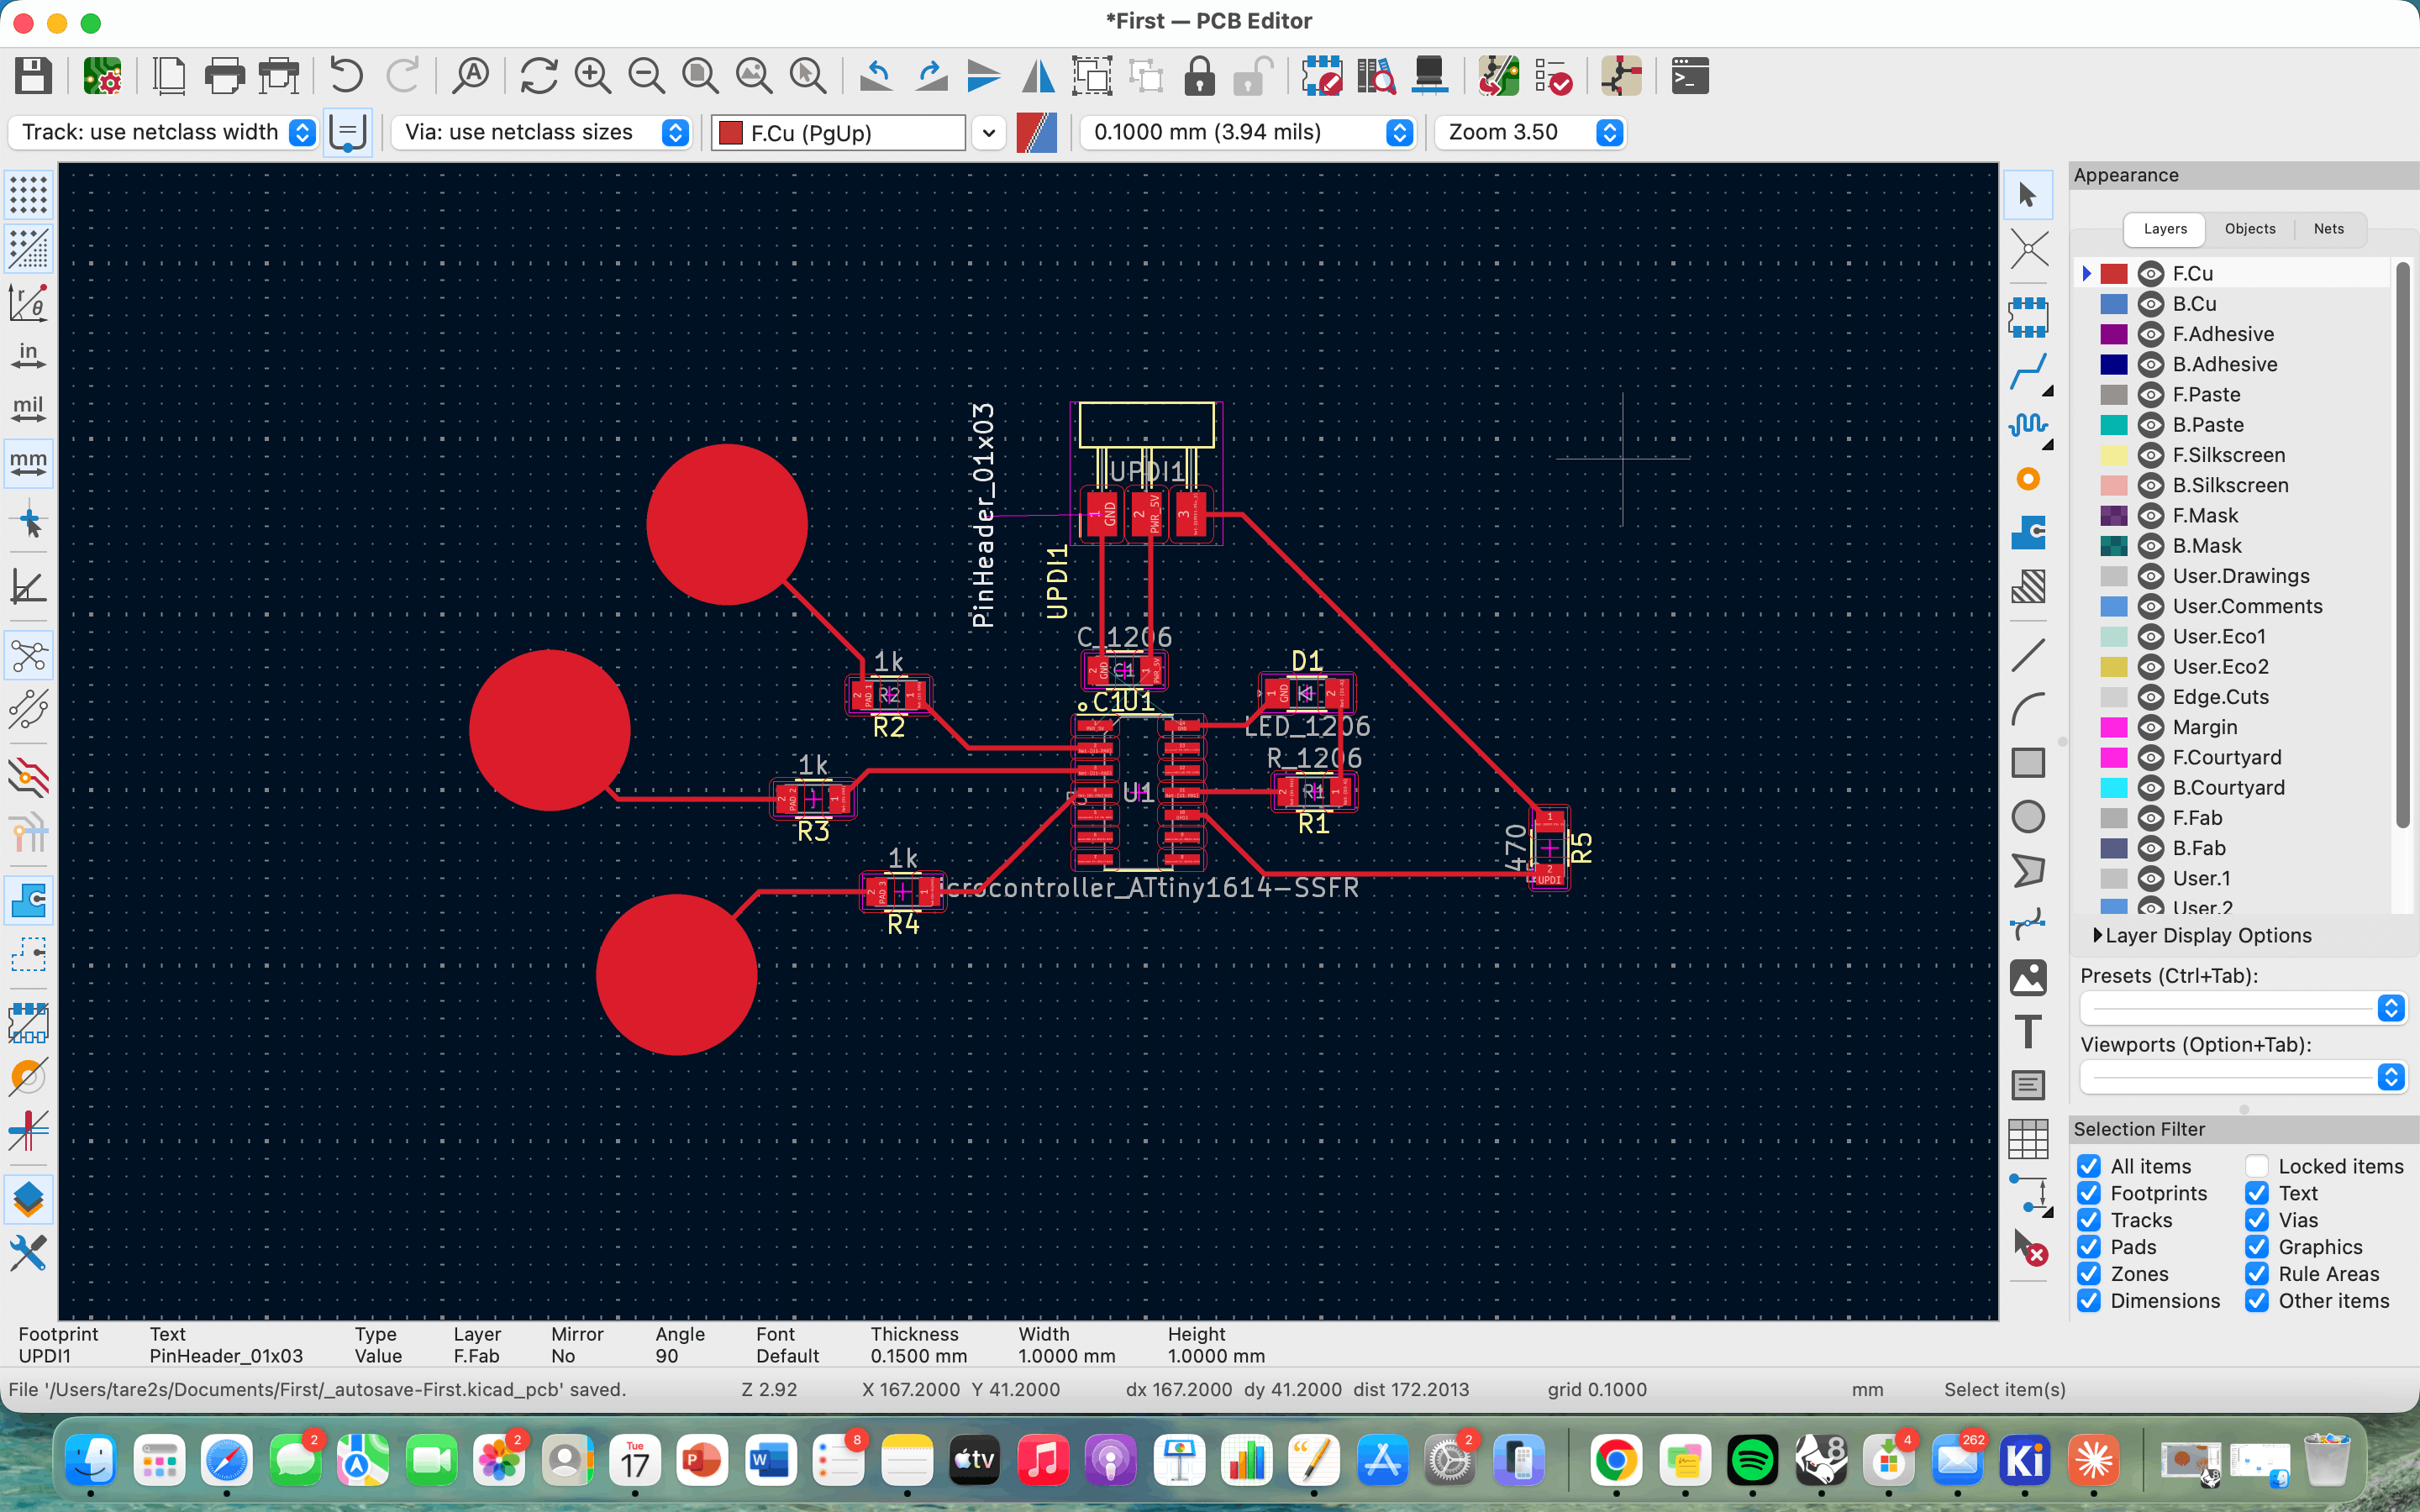Click the F.Silkscreen color swatch

2113,455
